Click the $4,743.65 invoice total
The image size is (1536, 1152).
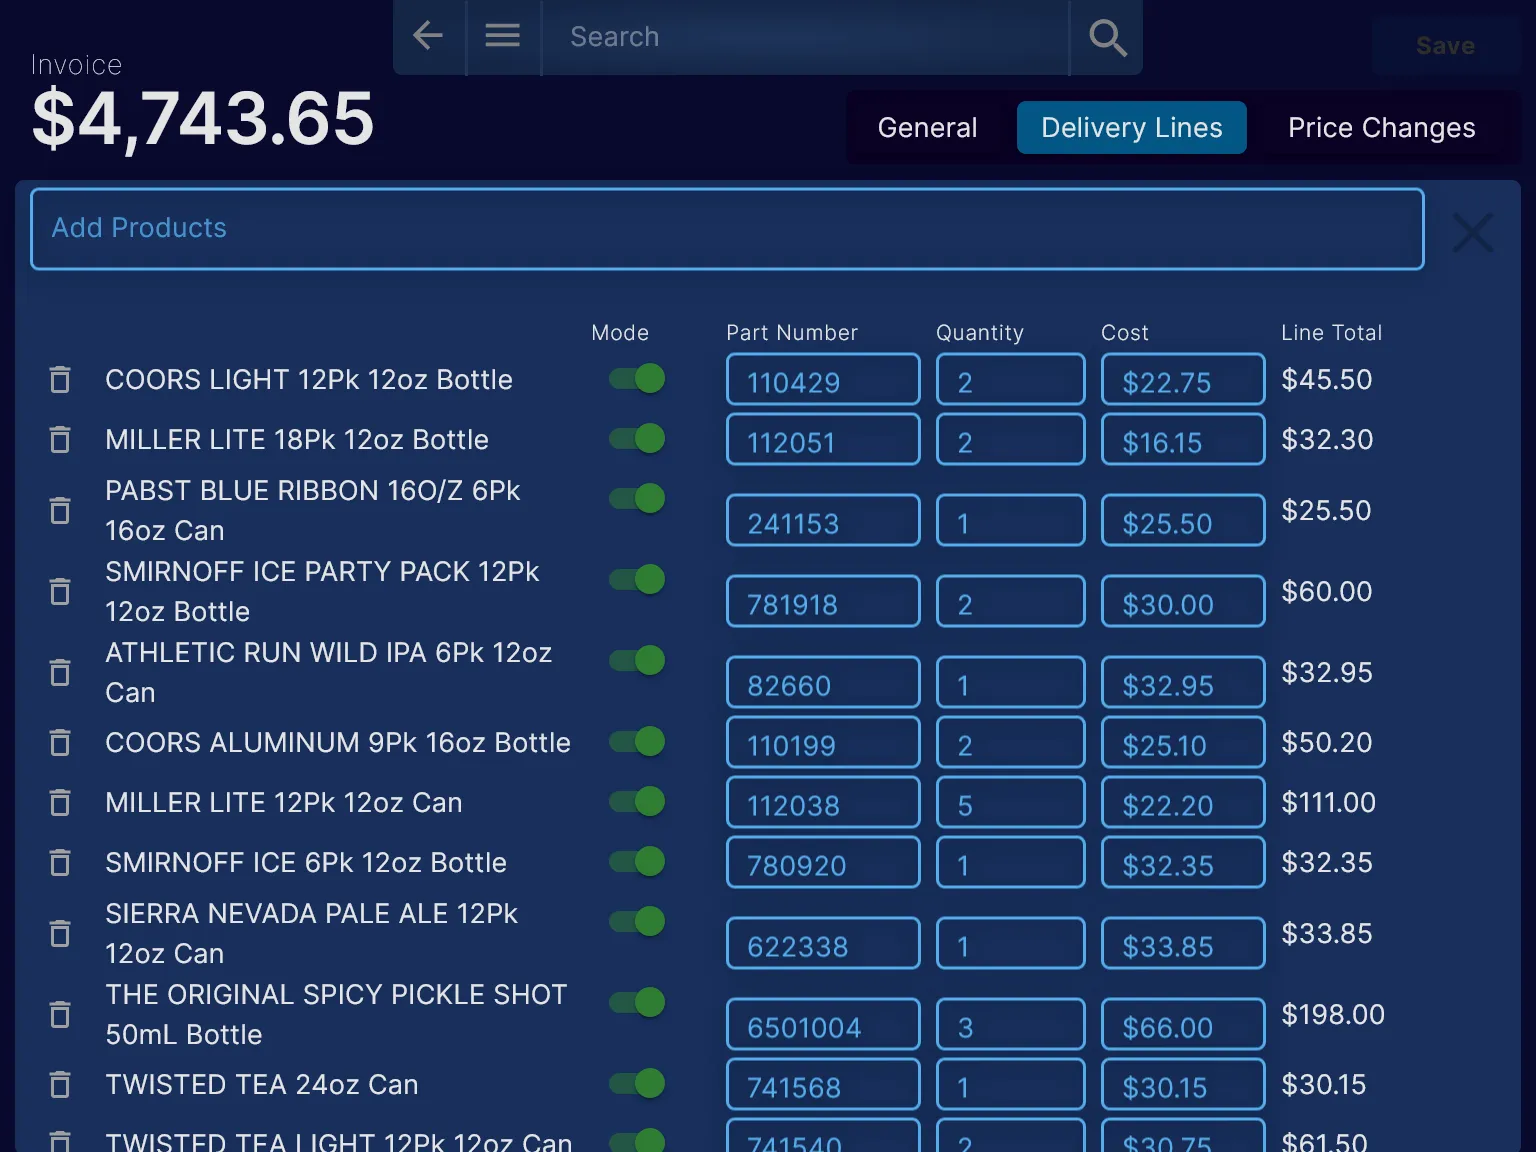203,118
